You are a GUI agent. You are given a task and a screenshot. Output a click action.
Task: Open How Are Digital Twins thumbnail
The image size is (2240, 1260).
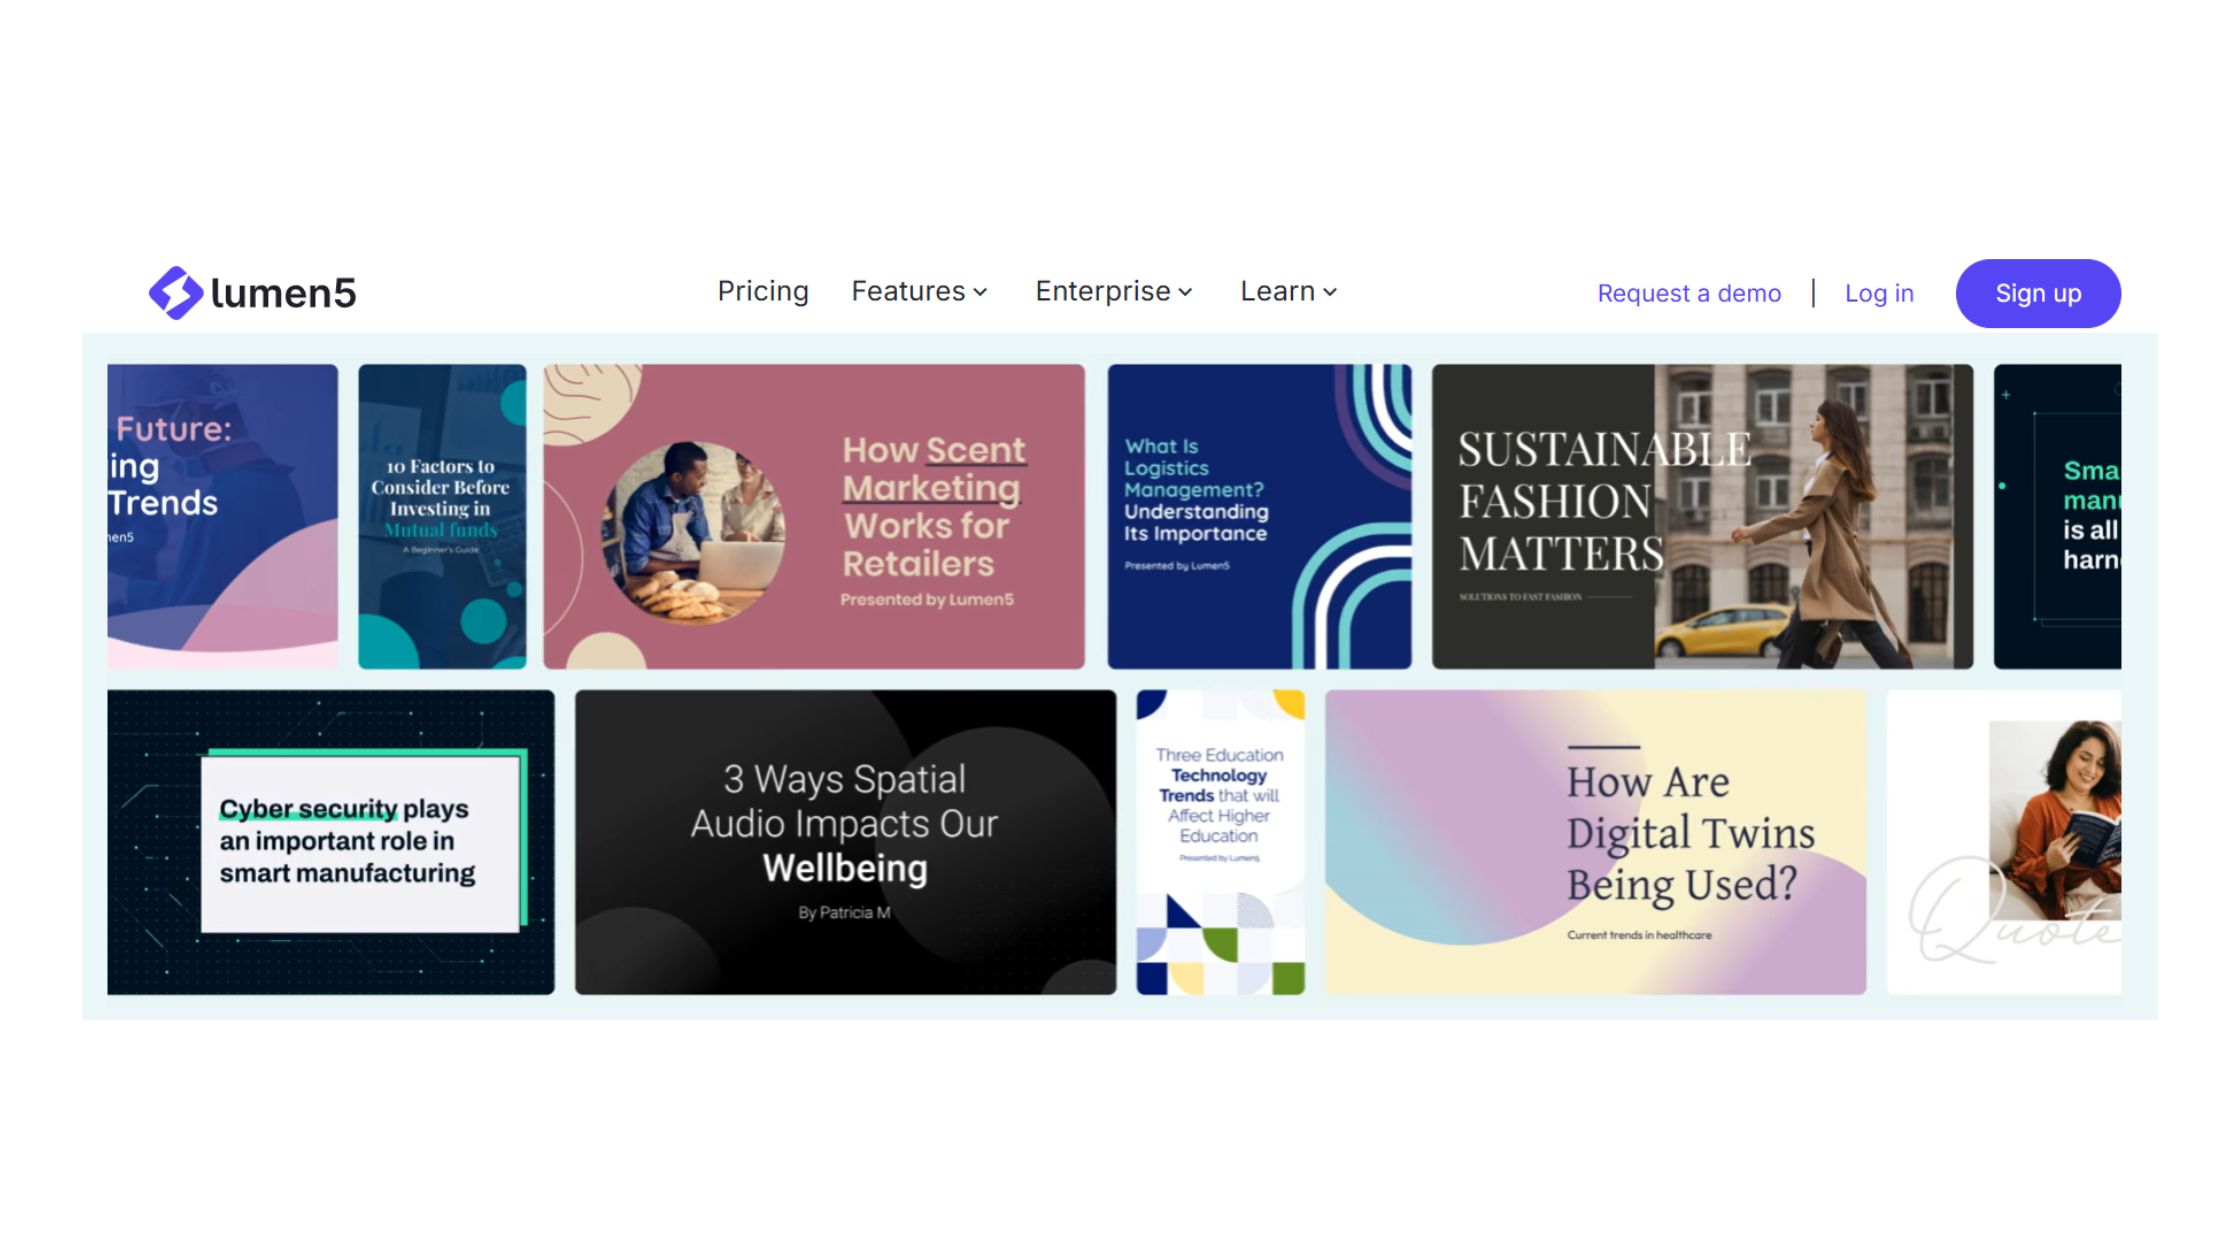pos(1595,842)
